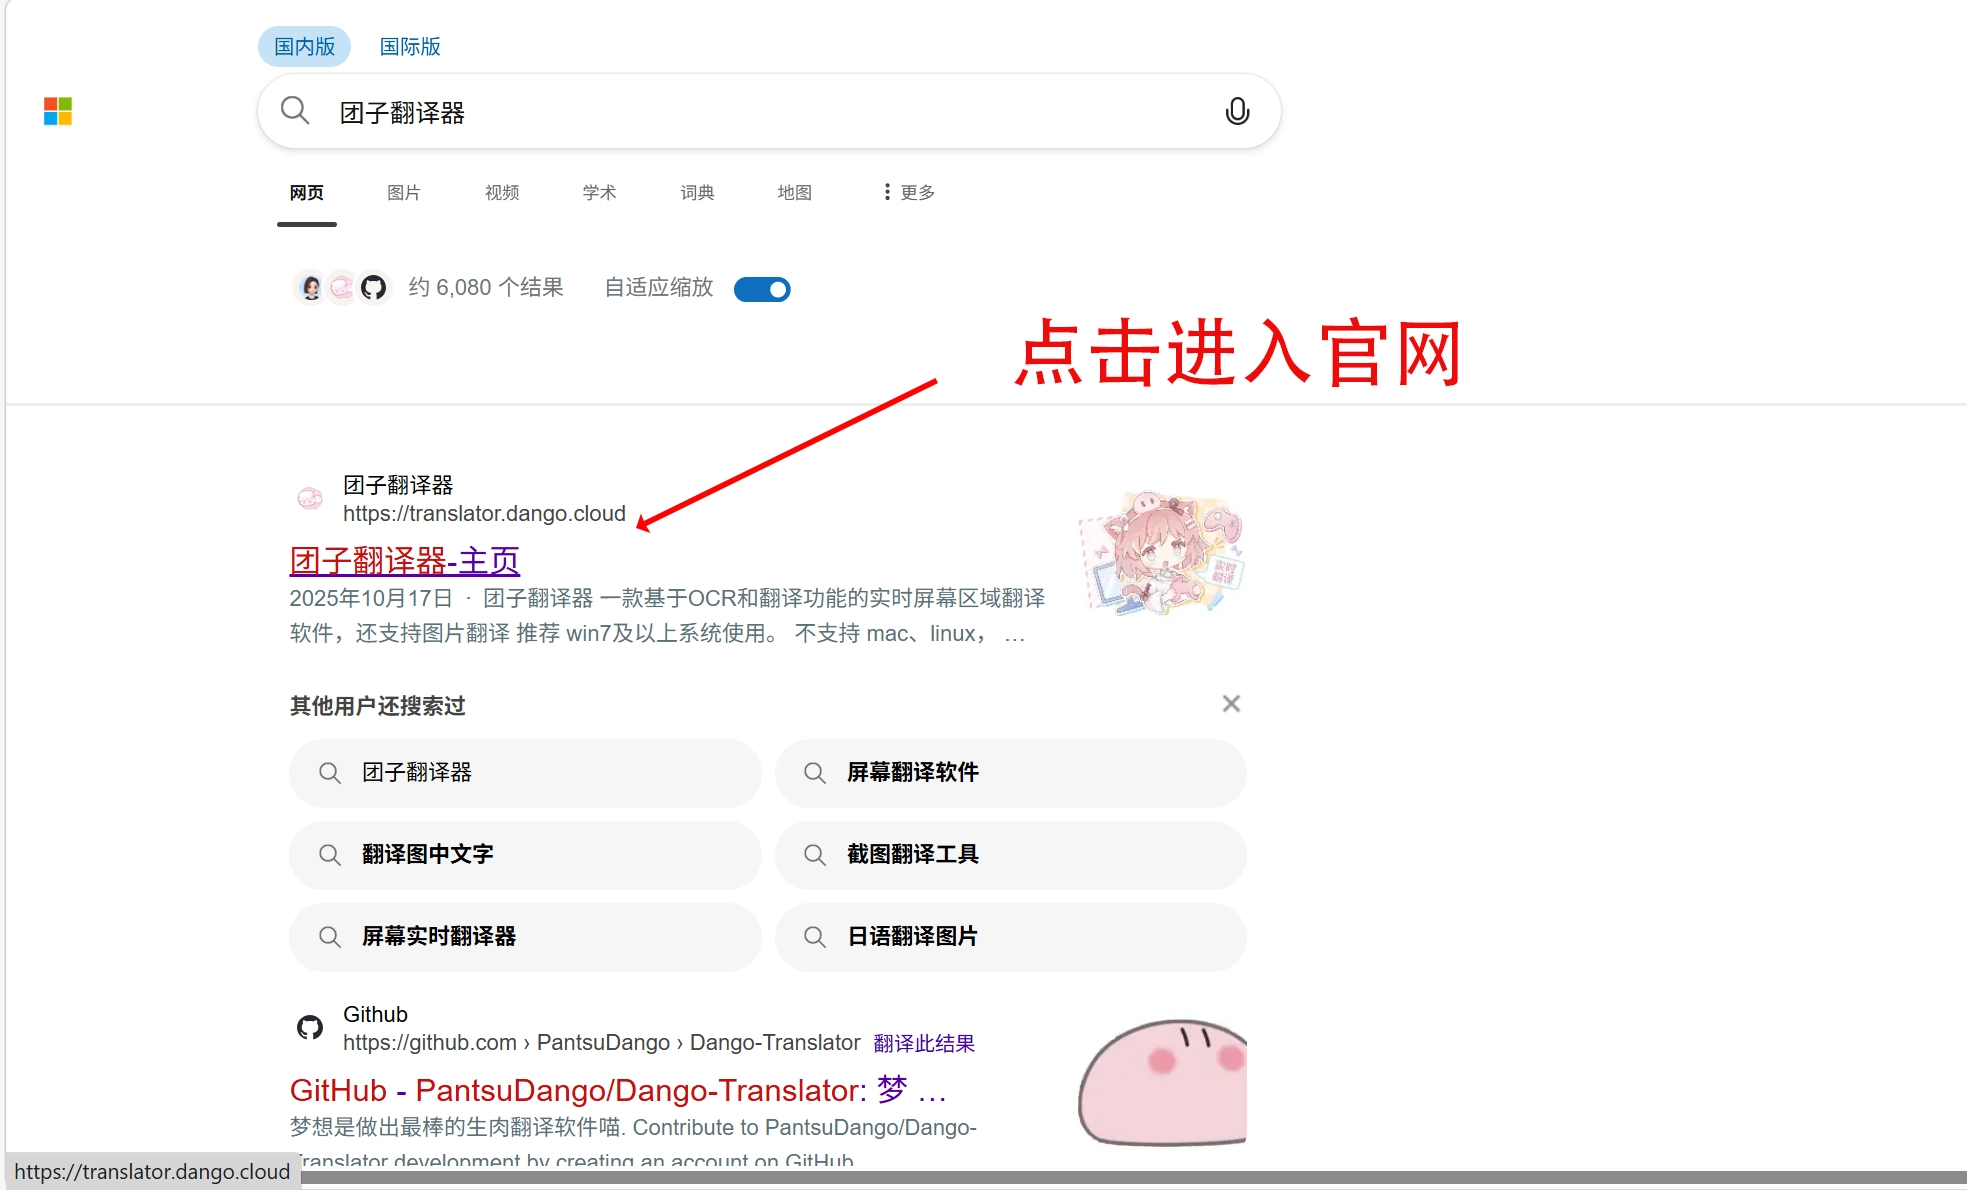Screen dimensions: 1967x1190
Task: Search related suggestion 截图翻译工具
Action: tap(1010, 855)
